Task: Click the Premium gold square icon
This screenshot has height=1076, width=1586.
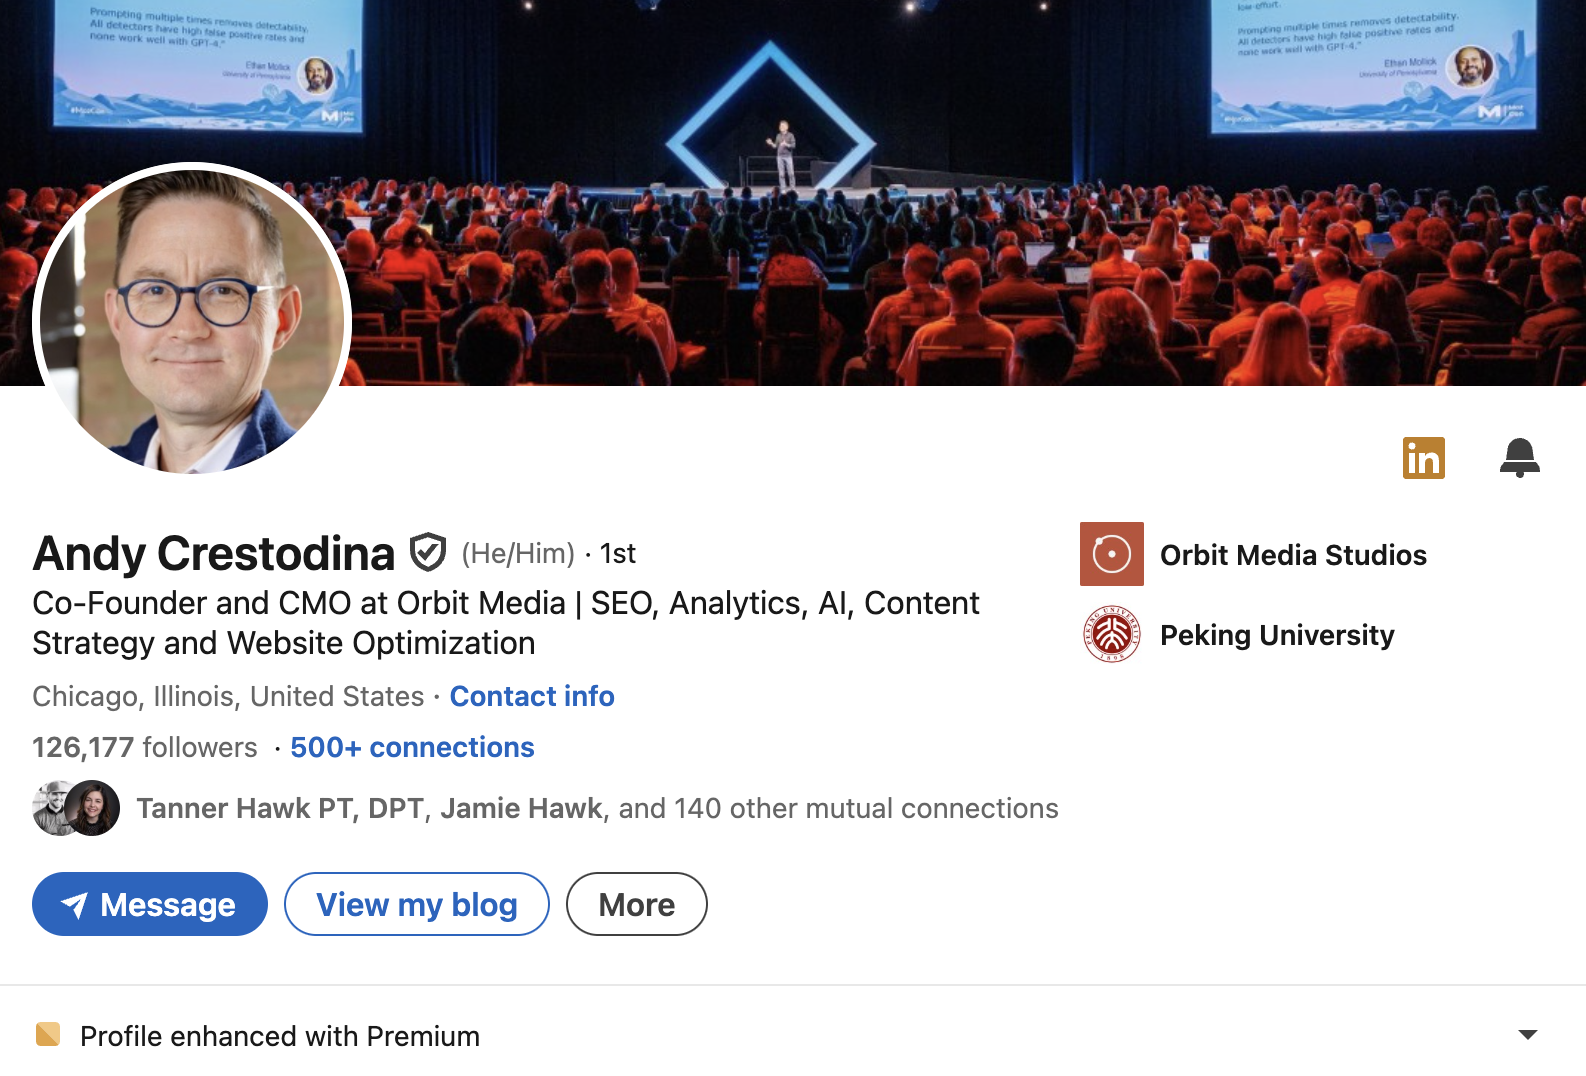Action: pyautogui.click(x=48, y=1034)
